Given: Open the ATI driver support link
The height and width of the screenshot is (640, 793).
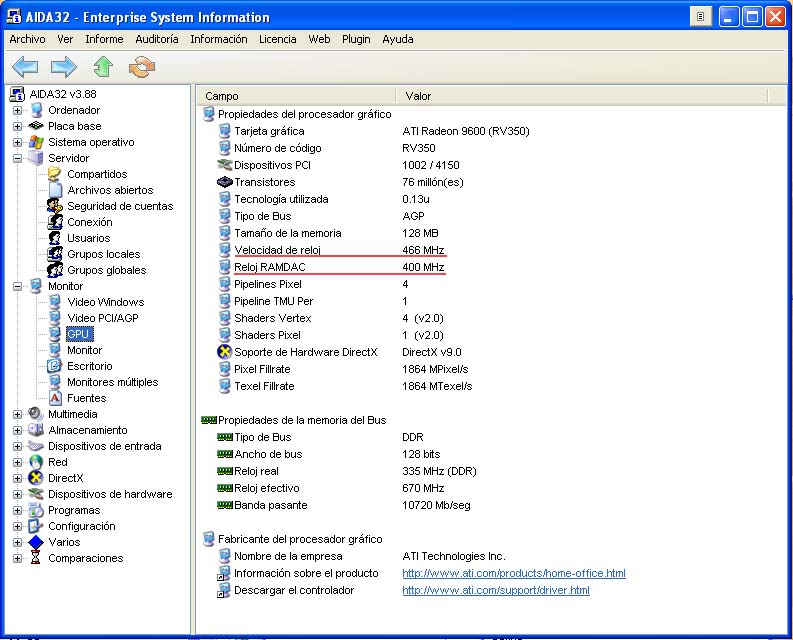Looking at the screenshot, I should click(x=495, y=590).
